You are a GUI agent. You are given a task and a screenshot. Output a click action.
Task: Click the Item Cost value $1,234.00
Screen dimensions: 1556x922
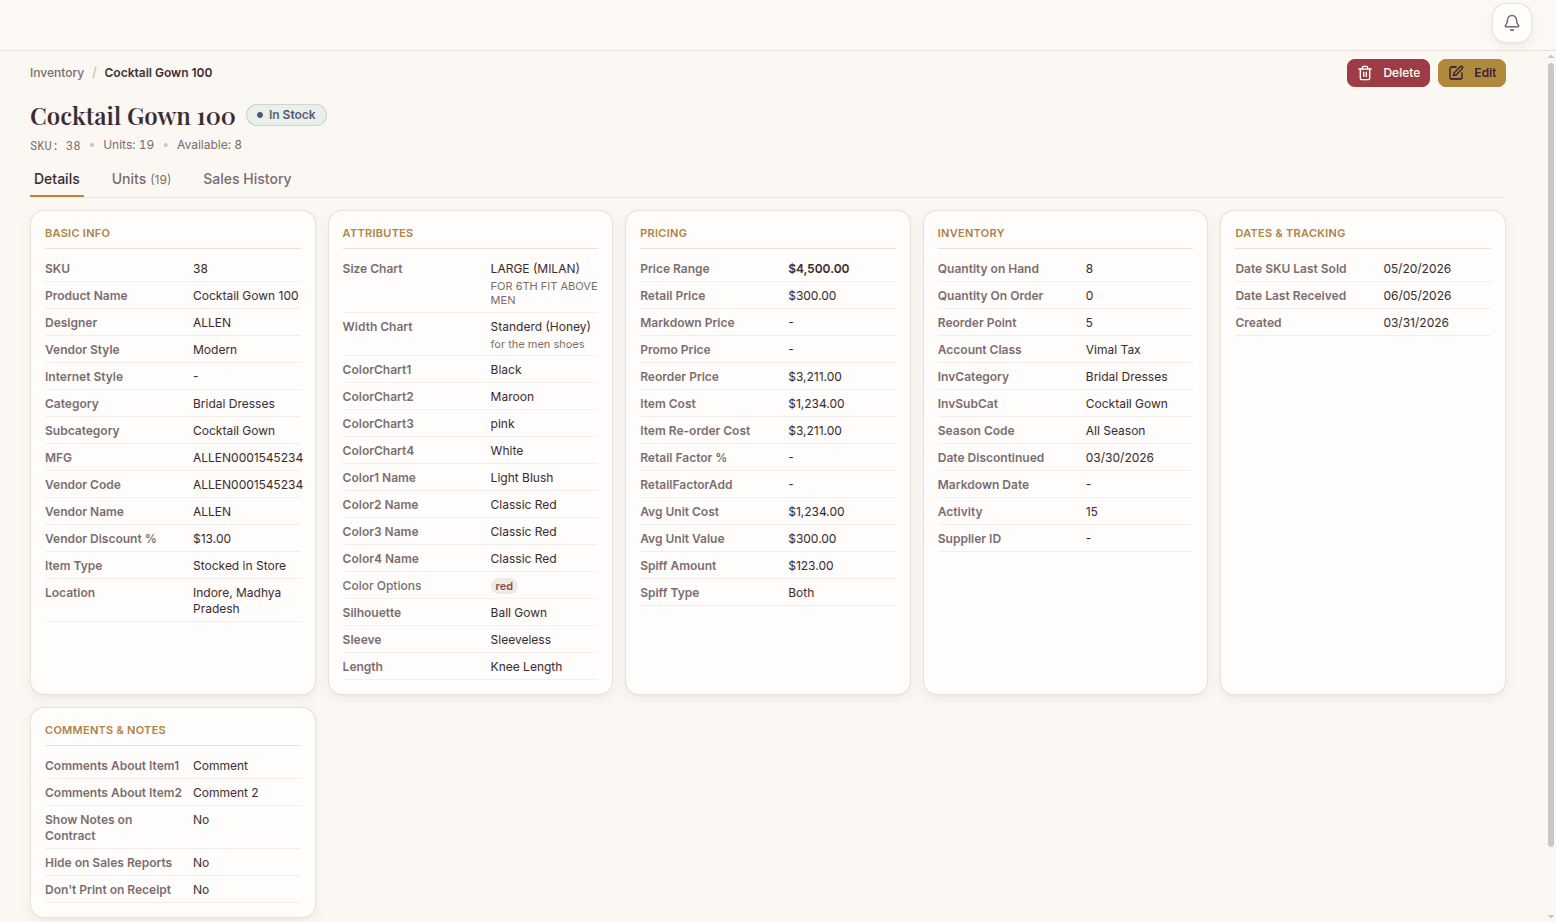pos(816,404)
